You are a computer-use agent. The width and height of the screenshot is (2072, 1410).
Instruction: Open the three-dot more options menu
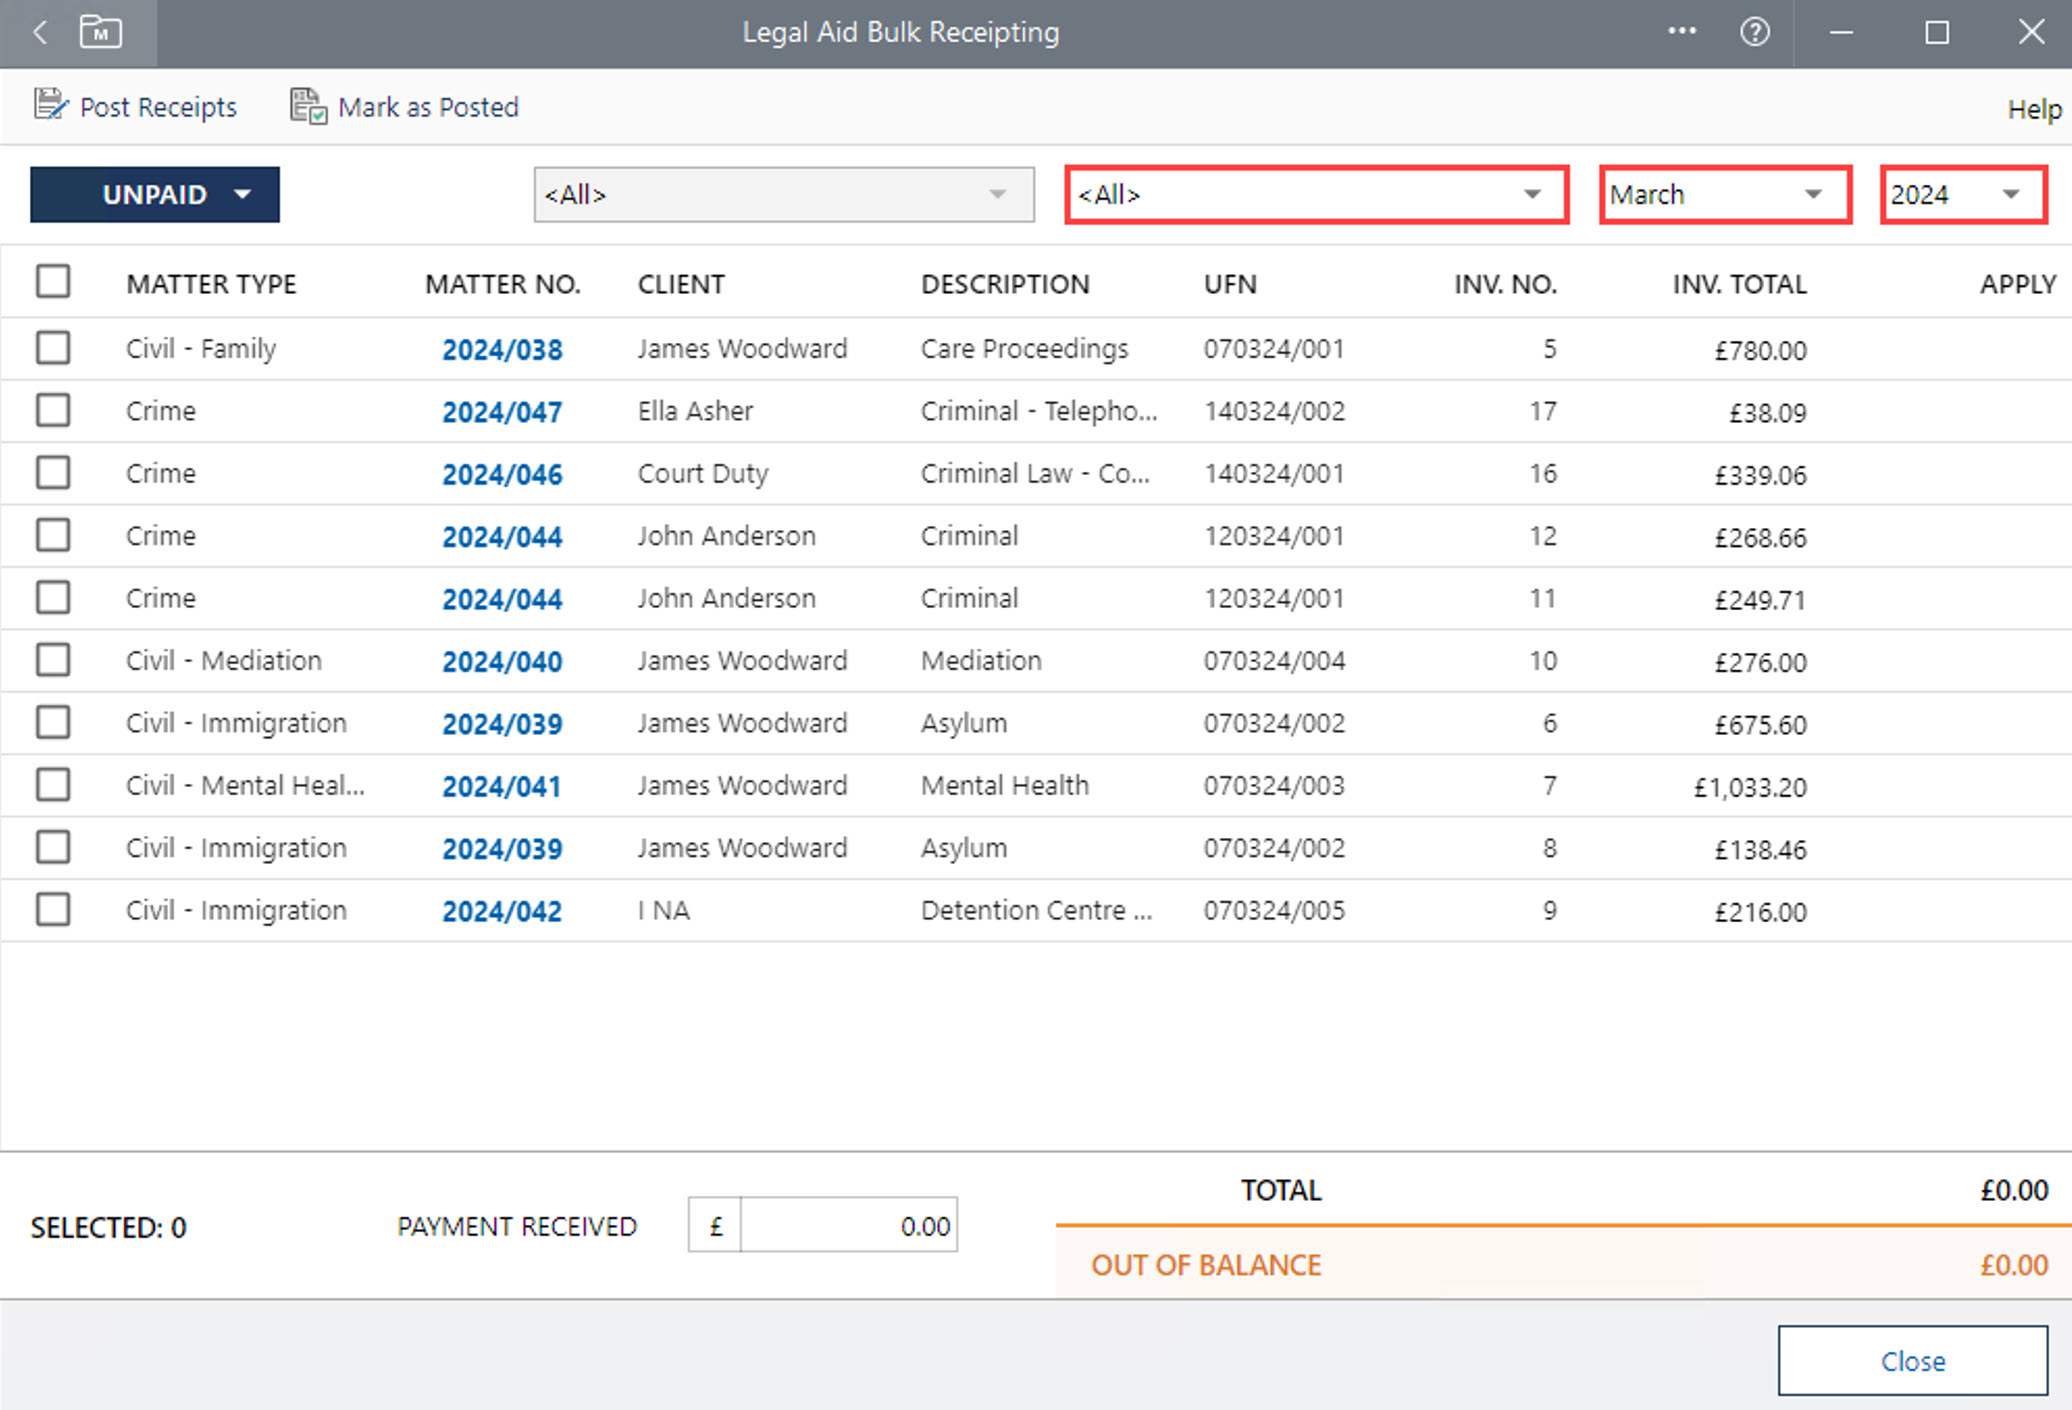pos(1682,31)
